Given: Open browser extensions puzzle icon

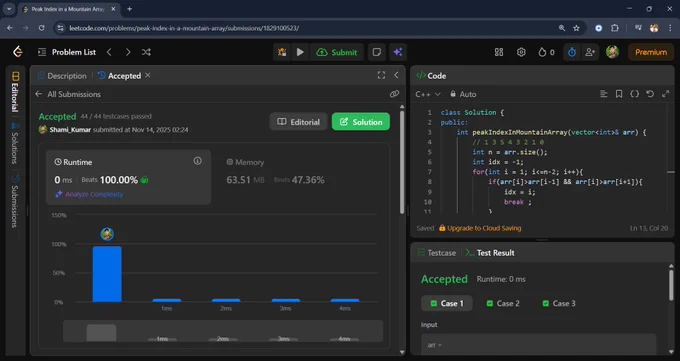Looking at the screenshot, I should click(615, 28).
